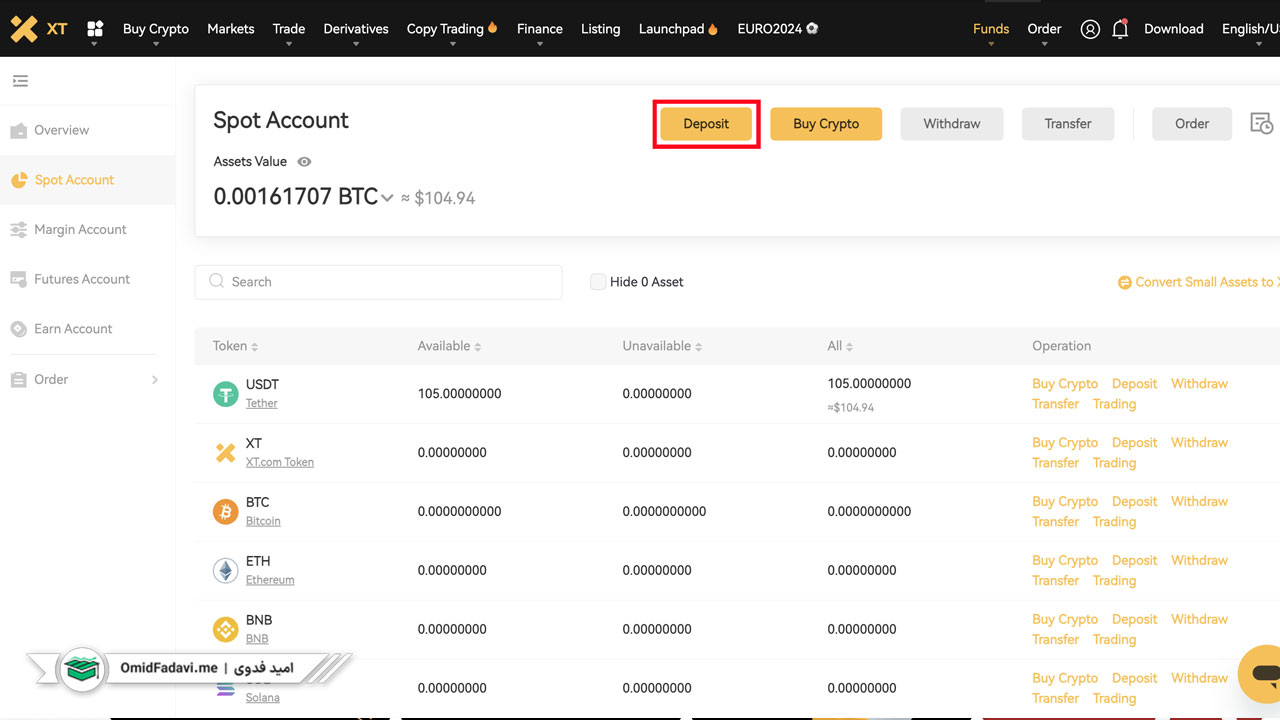The image size is (1280, 720).
Task: Click Buy Crypto link in BNB row
Action: (x=1065, y=620)
